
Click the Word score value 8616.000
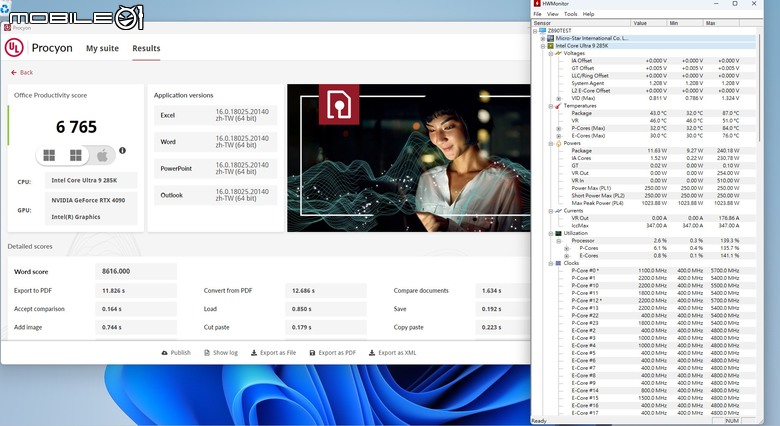coord(136,271)
